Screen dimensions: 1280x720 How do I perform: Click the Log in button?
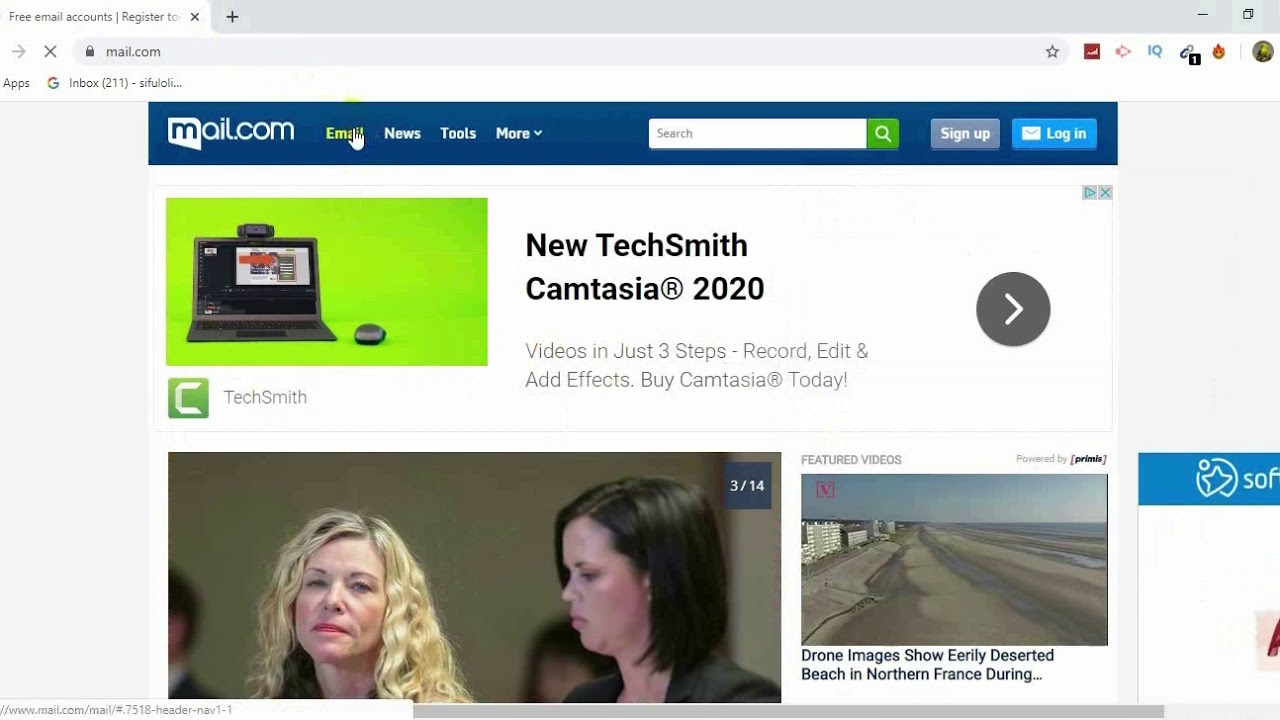tap(1054, 133)
